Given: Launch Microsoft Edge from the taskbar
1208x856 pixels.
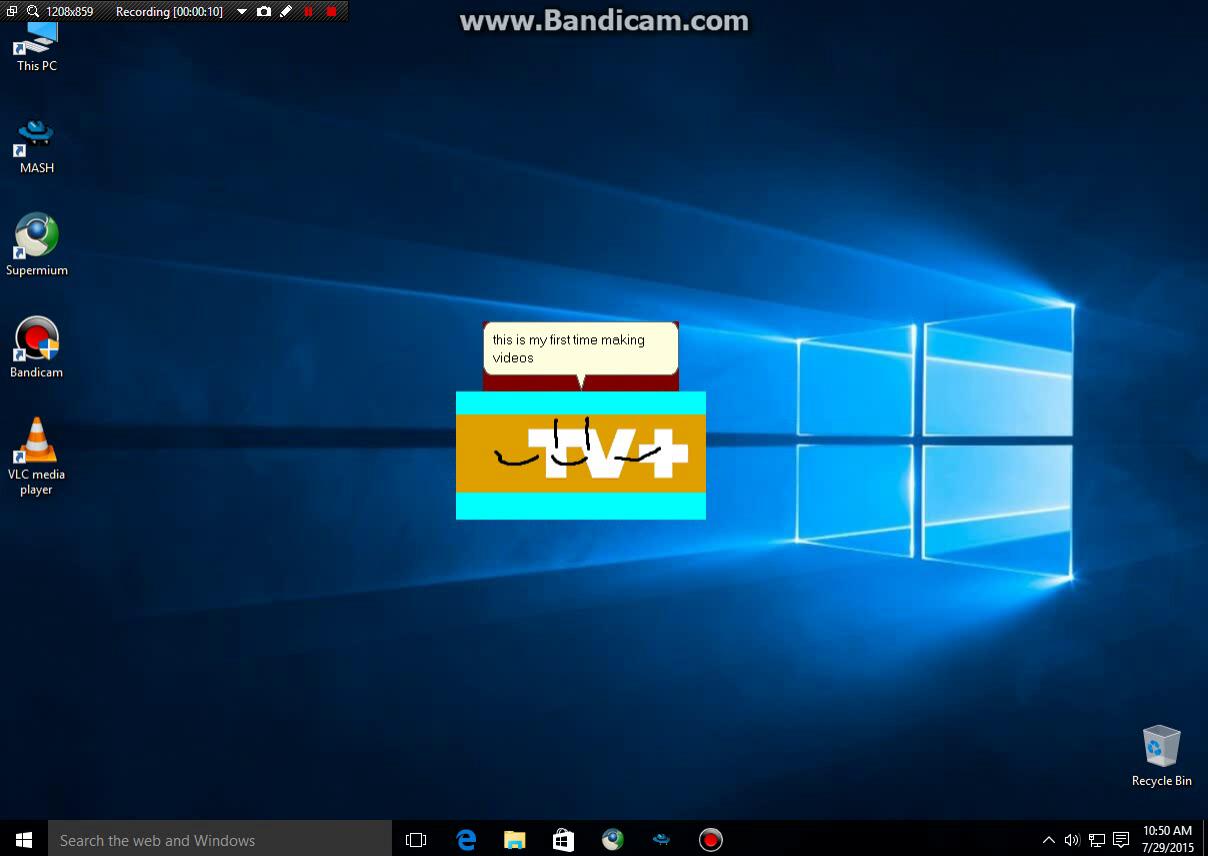Looking at the screenshot, I should tap(466, 840).
